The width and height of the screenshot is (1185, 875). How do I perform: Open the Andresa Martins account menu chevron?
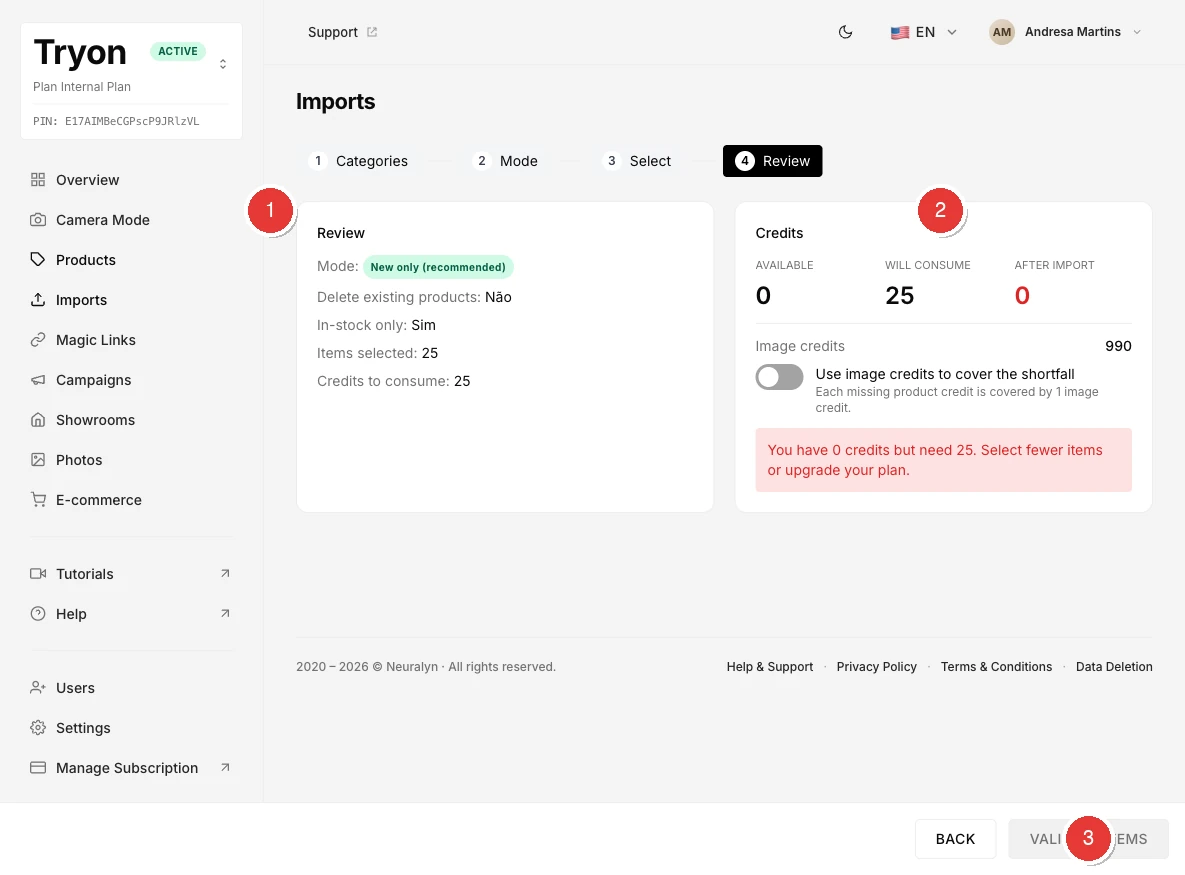tap(1137, 32)
